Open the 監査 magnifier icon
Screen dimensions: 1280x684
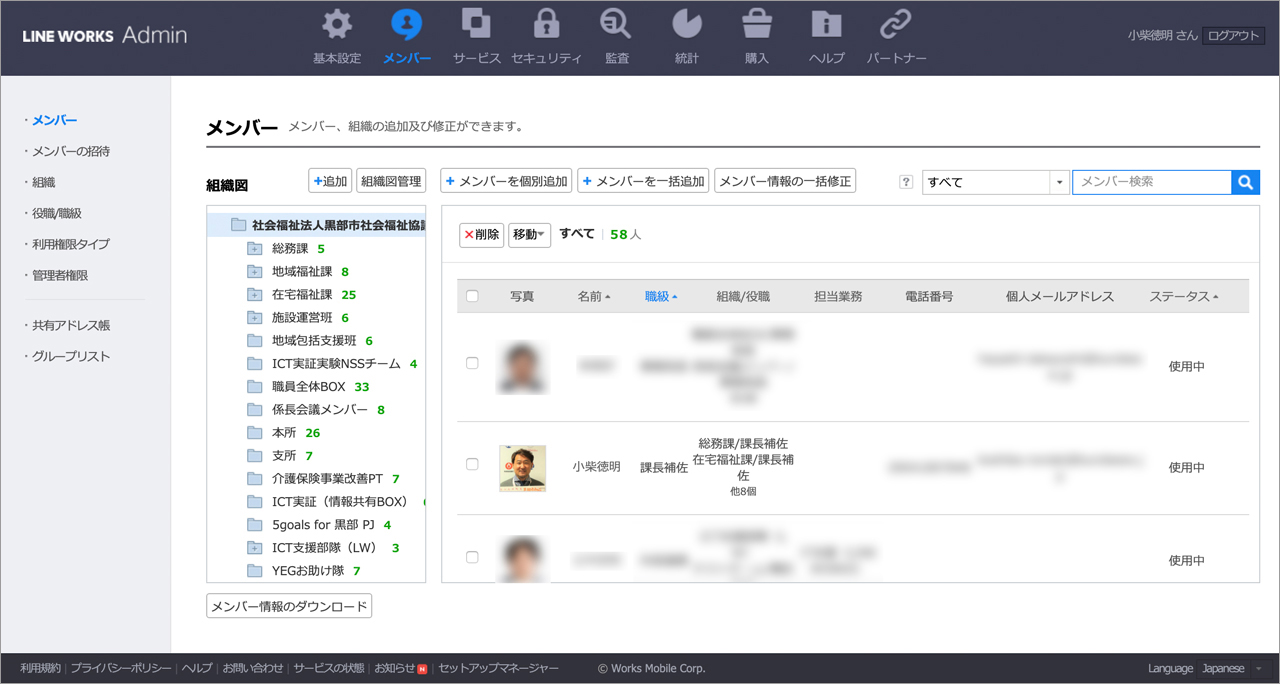tap(616, 25)
